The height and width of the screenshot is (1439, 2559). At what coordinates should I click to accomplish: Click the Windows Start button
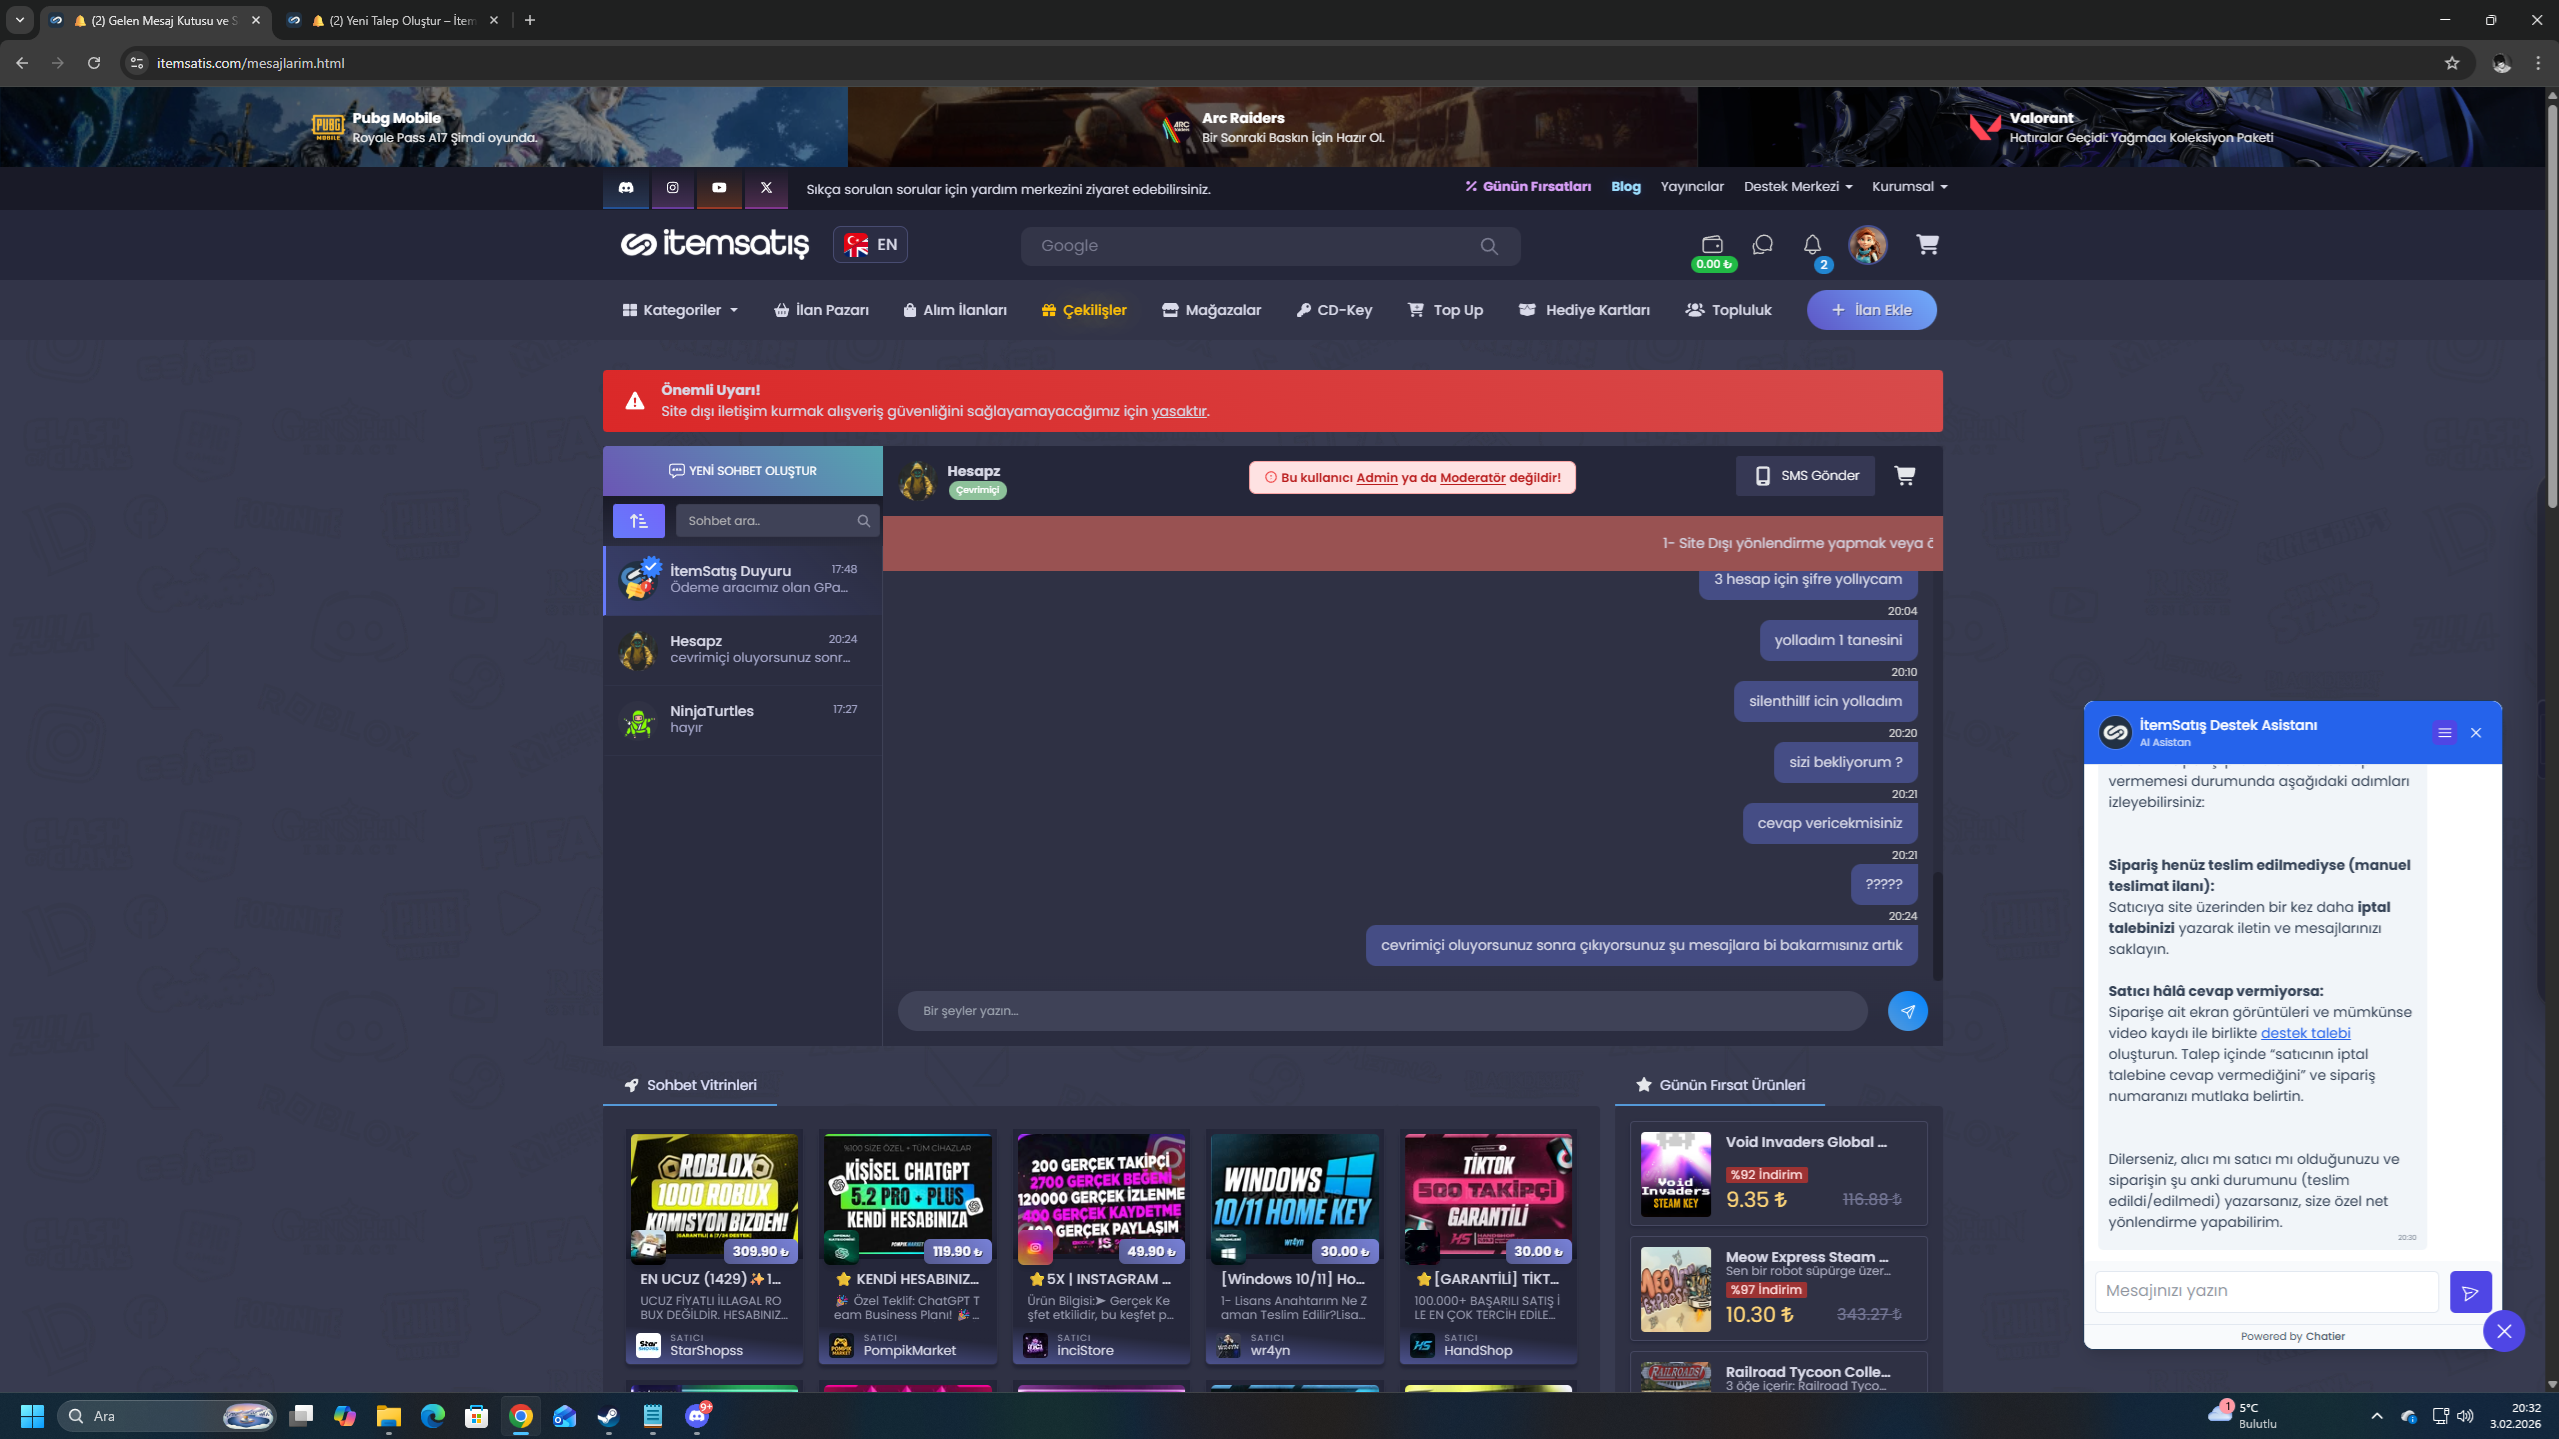[x=32, y=1416]
